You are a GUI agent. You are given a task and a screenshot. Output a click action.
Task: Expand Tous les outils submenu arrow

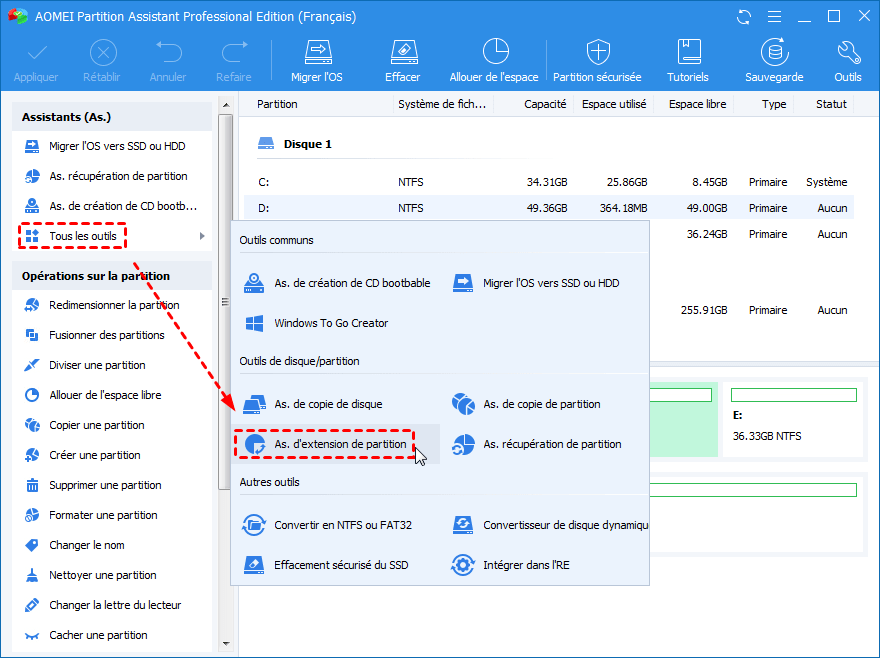202,236
